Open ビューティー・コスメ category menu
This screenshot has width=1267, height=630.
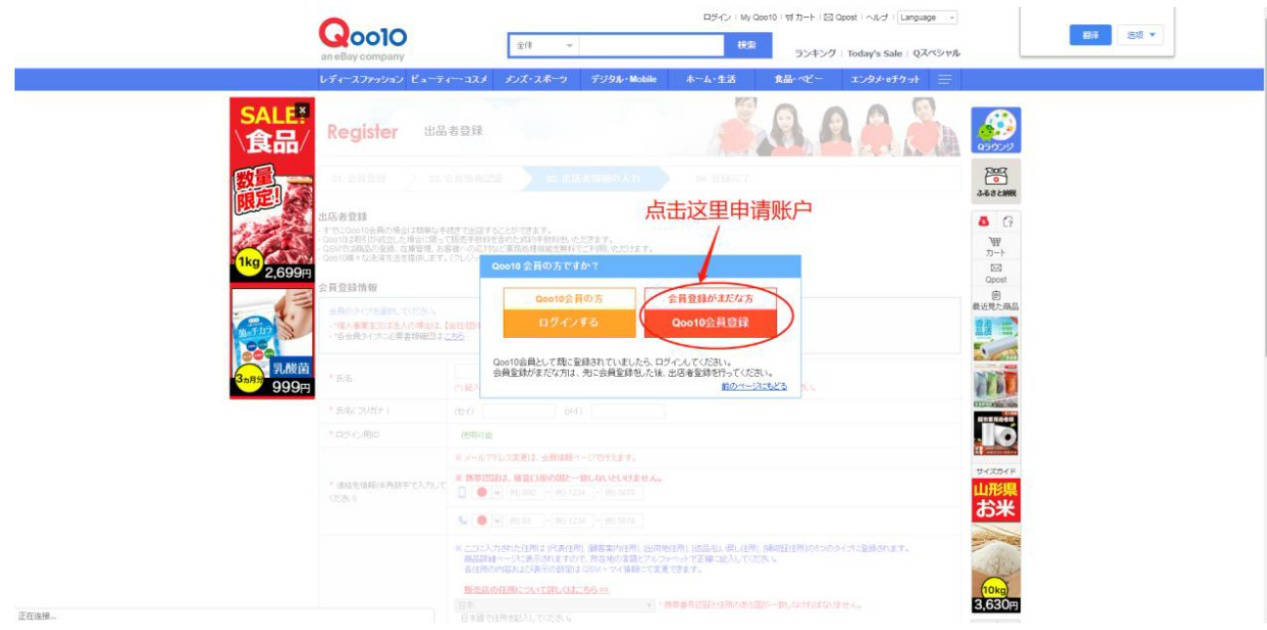(x=449, y=79)
